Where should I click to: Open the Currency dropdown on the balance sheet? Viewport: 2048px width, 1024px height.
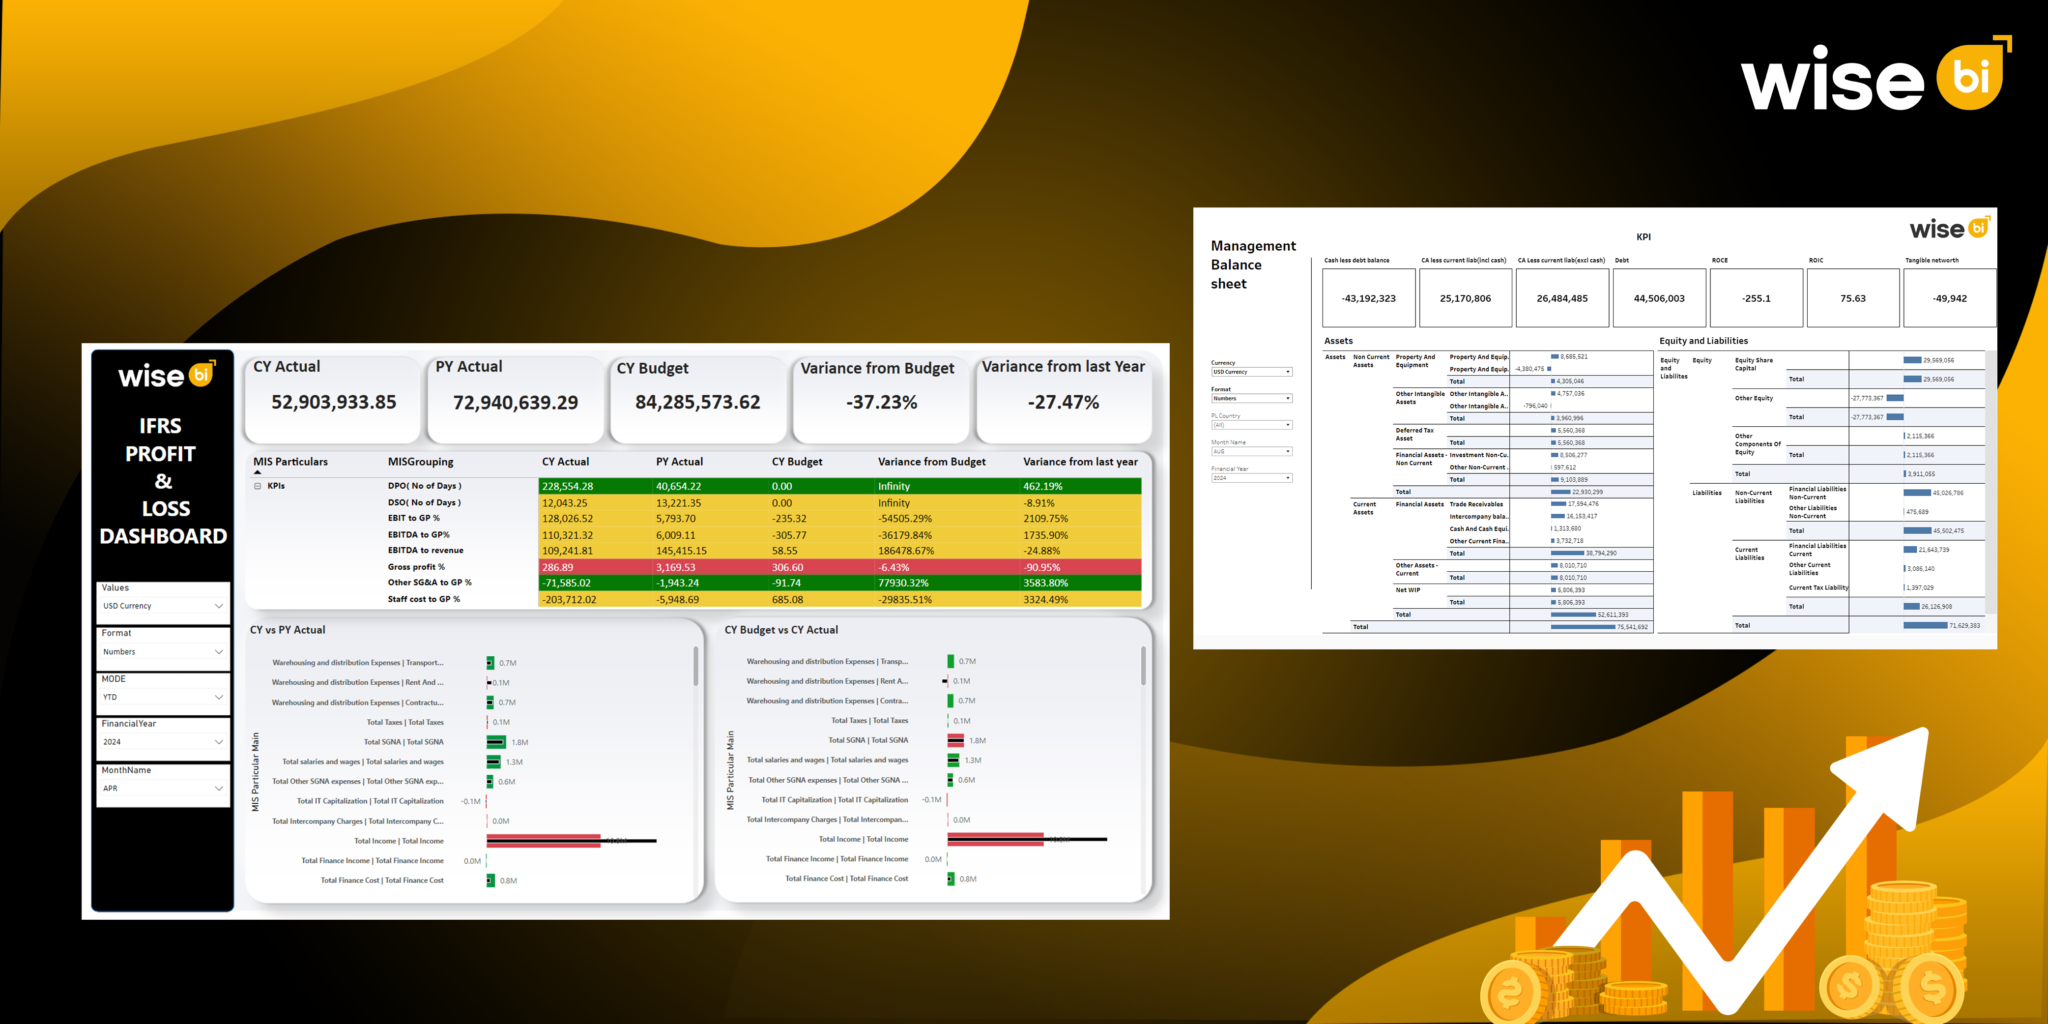pos(1251,371)
